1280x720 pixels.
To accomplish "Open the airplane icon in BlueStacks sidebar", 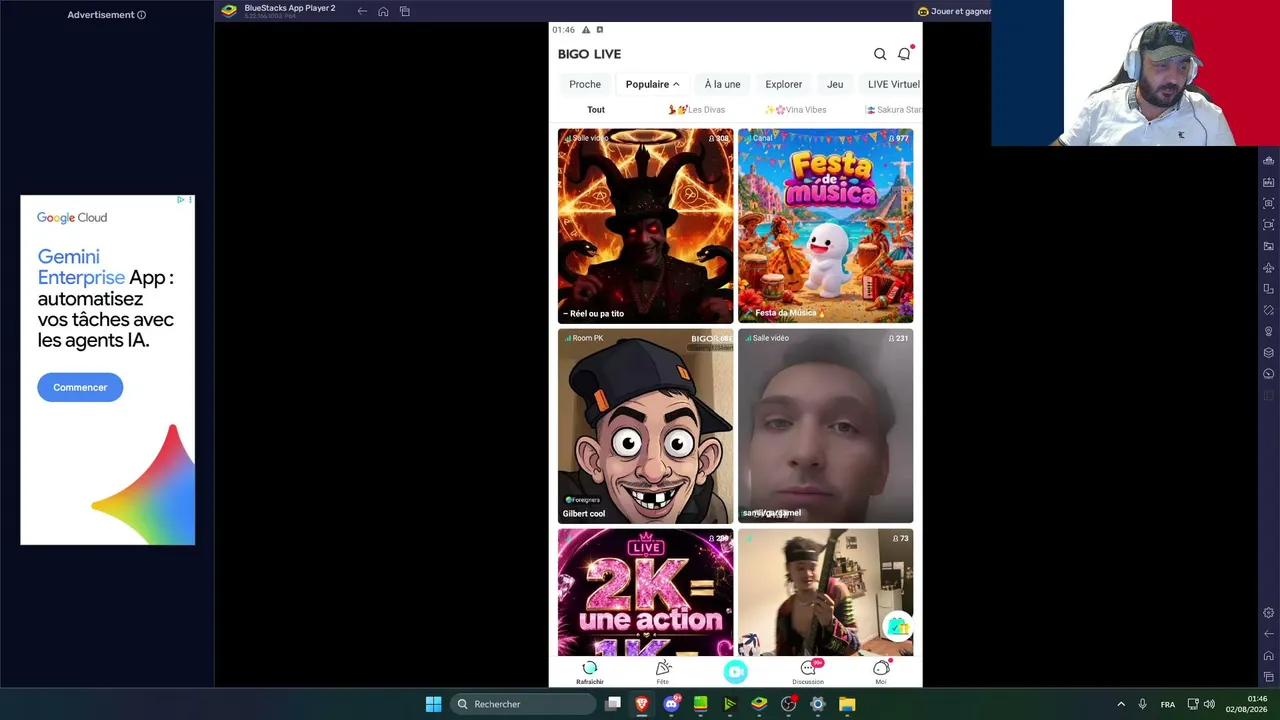I will pos(1269,268).
